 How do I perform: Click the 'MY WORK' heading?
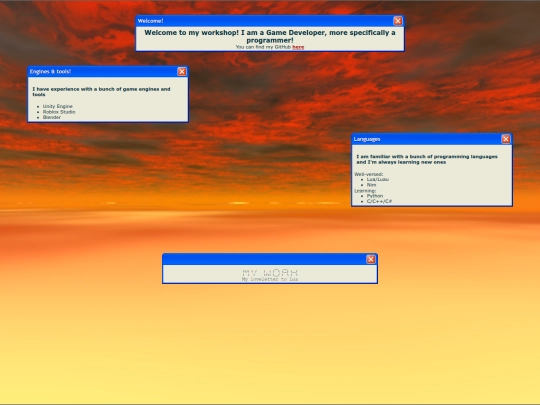(x=270, y=273)
